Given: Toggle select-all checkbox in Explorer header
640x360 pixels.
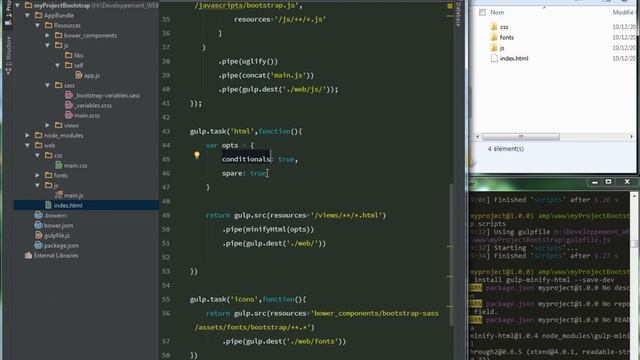Looking at the screenshot, I should click(x=482, y=13).
